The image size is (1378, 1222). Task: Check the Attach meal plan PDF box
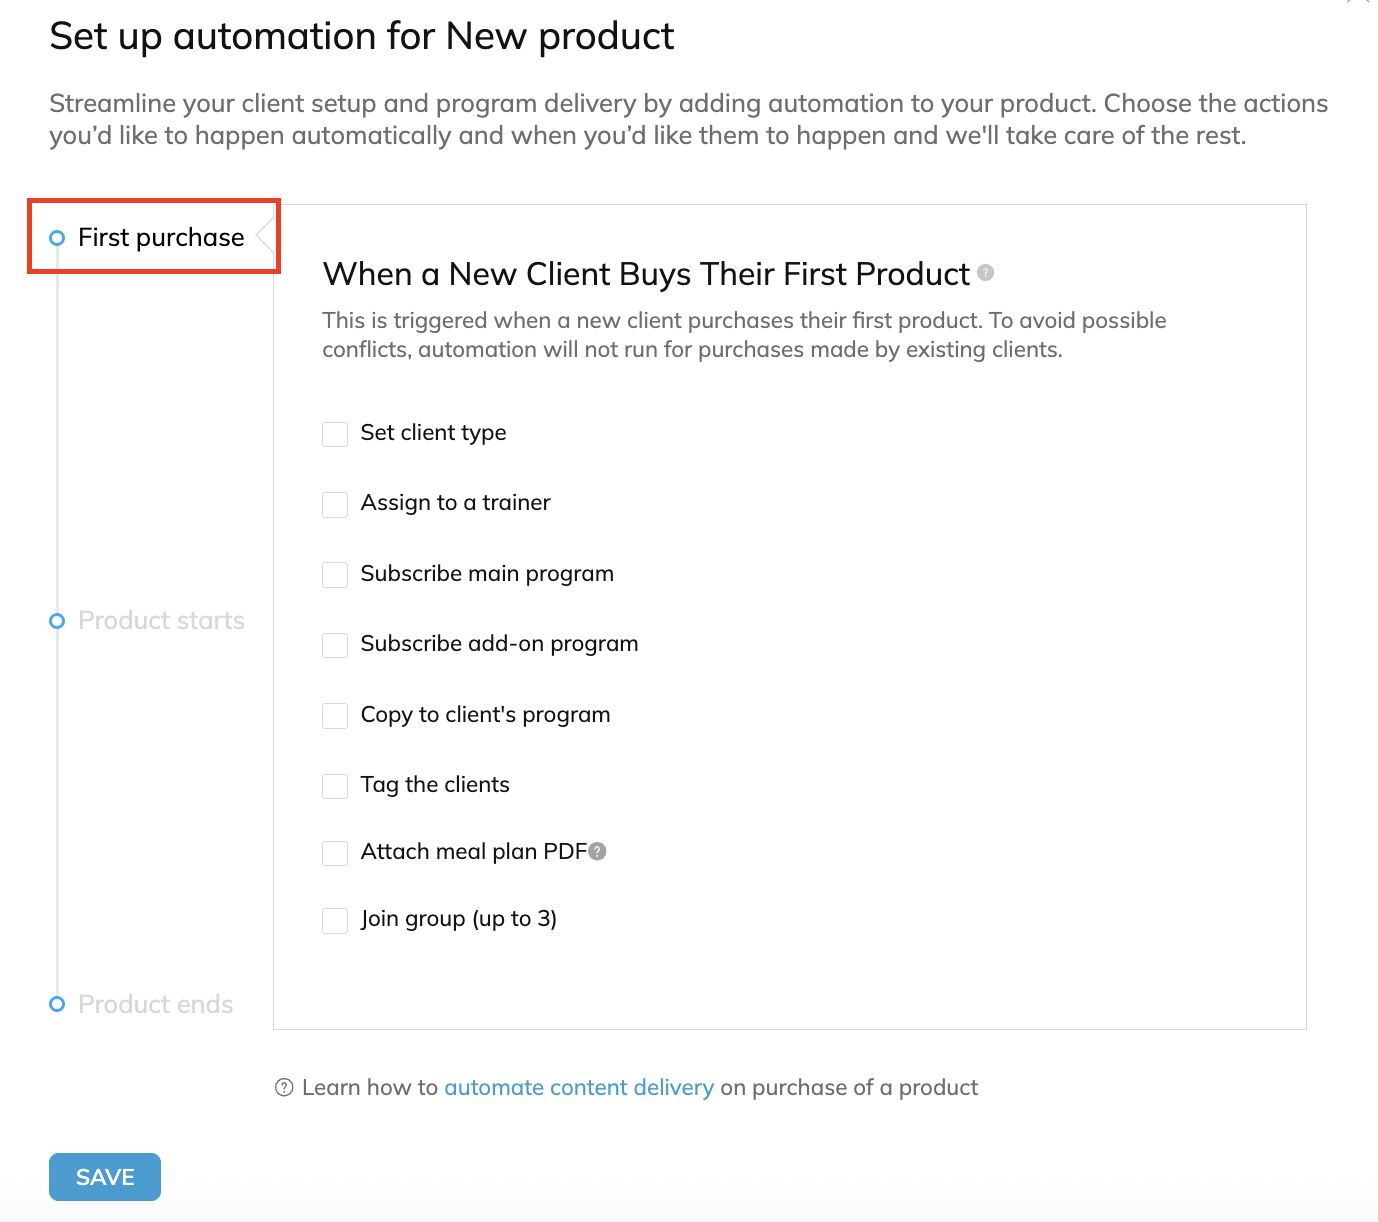(x=335, y=853)
